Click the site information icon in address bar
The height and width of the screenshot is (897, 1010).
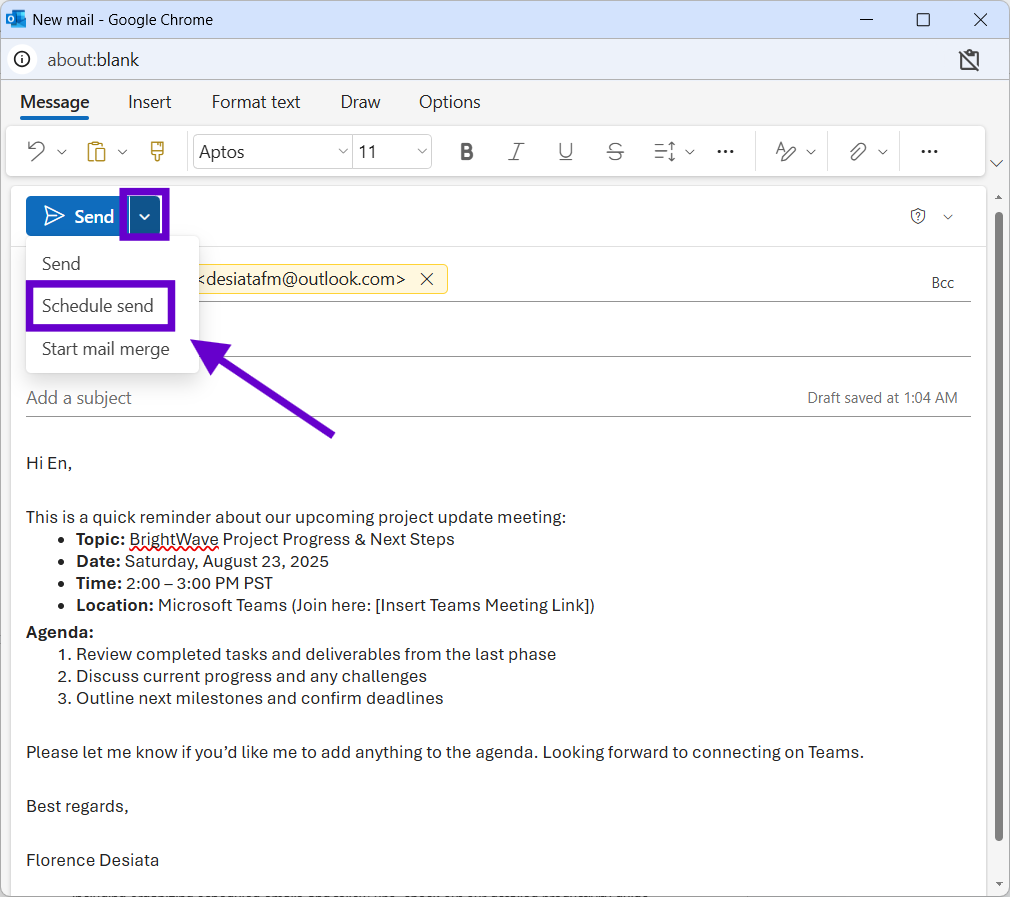point(22,59)
